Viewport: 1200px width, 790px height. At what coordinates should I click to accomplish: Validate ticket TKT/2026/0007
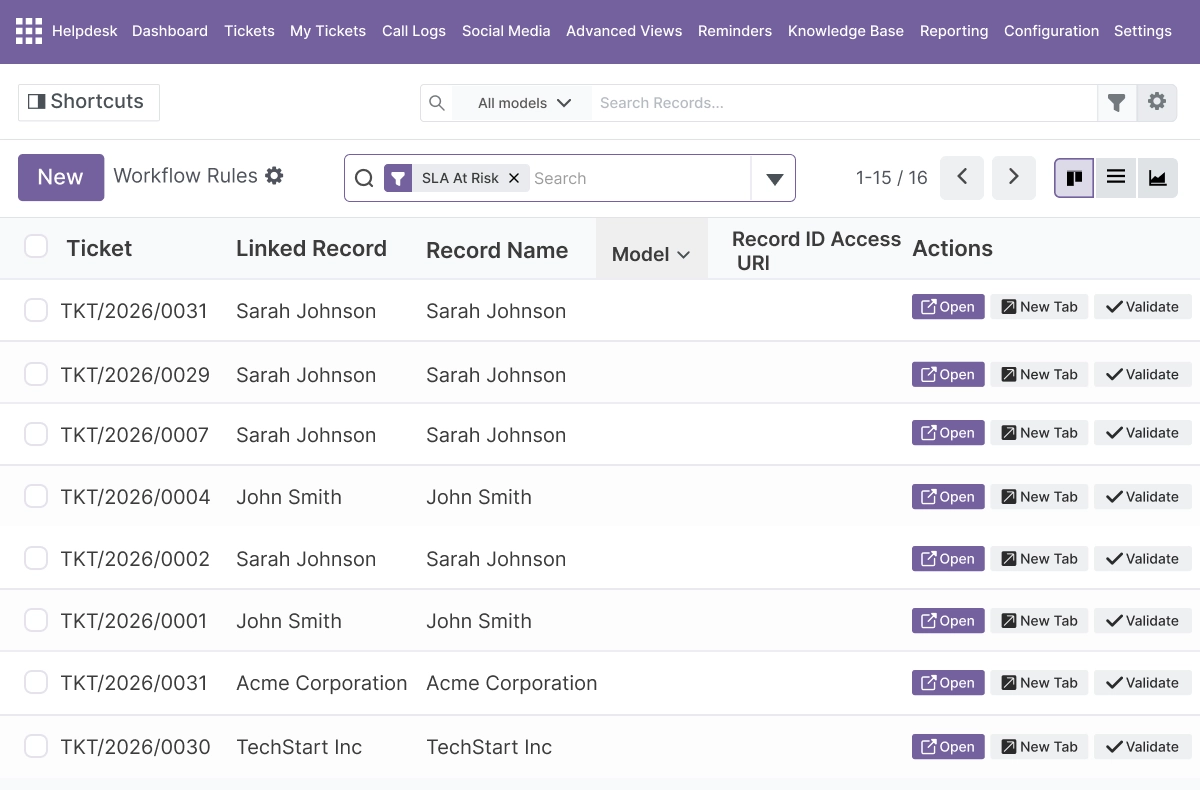[1142, 433]
